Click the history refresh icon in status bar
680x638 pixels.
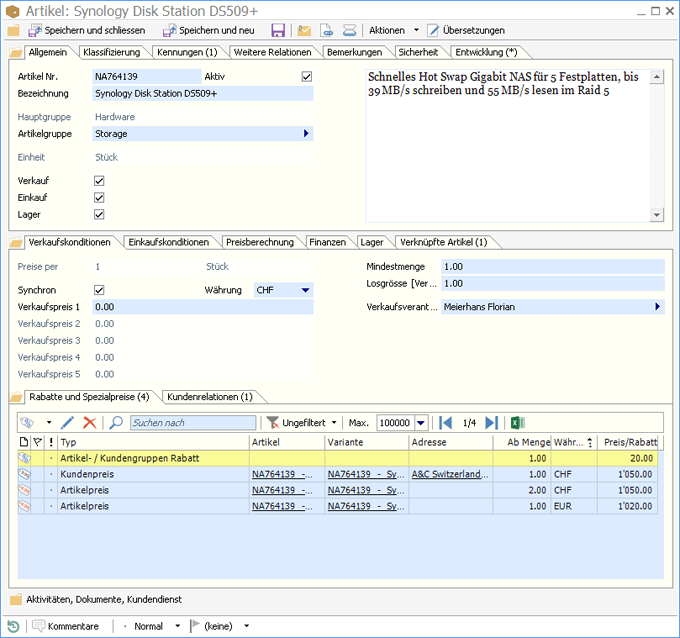click(13, 626)
